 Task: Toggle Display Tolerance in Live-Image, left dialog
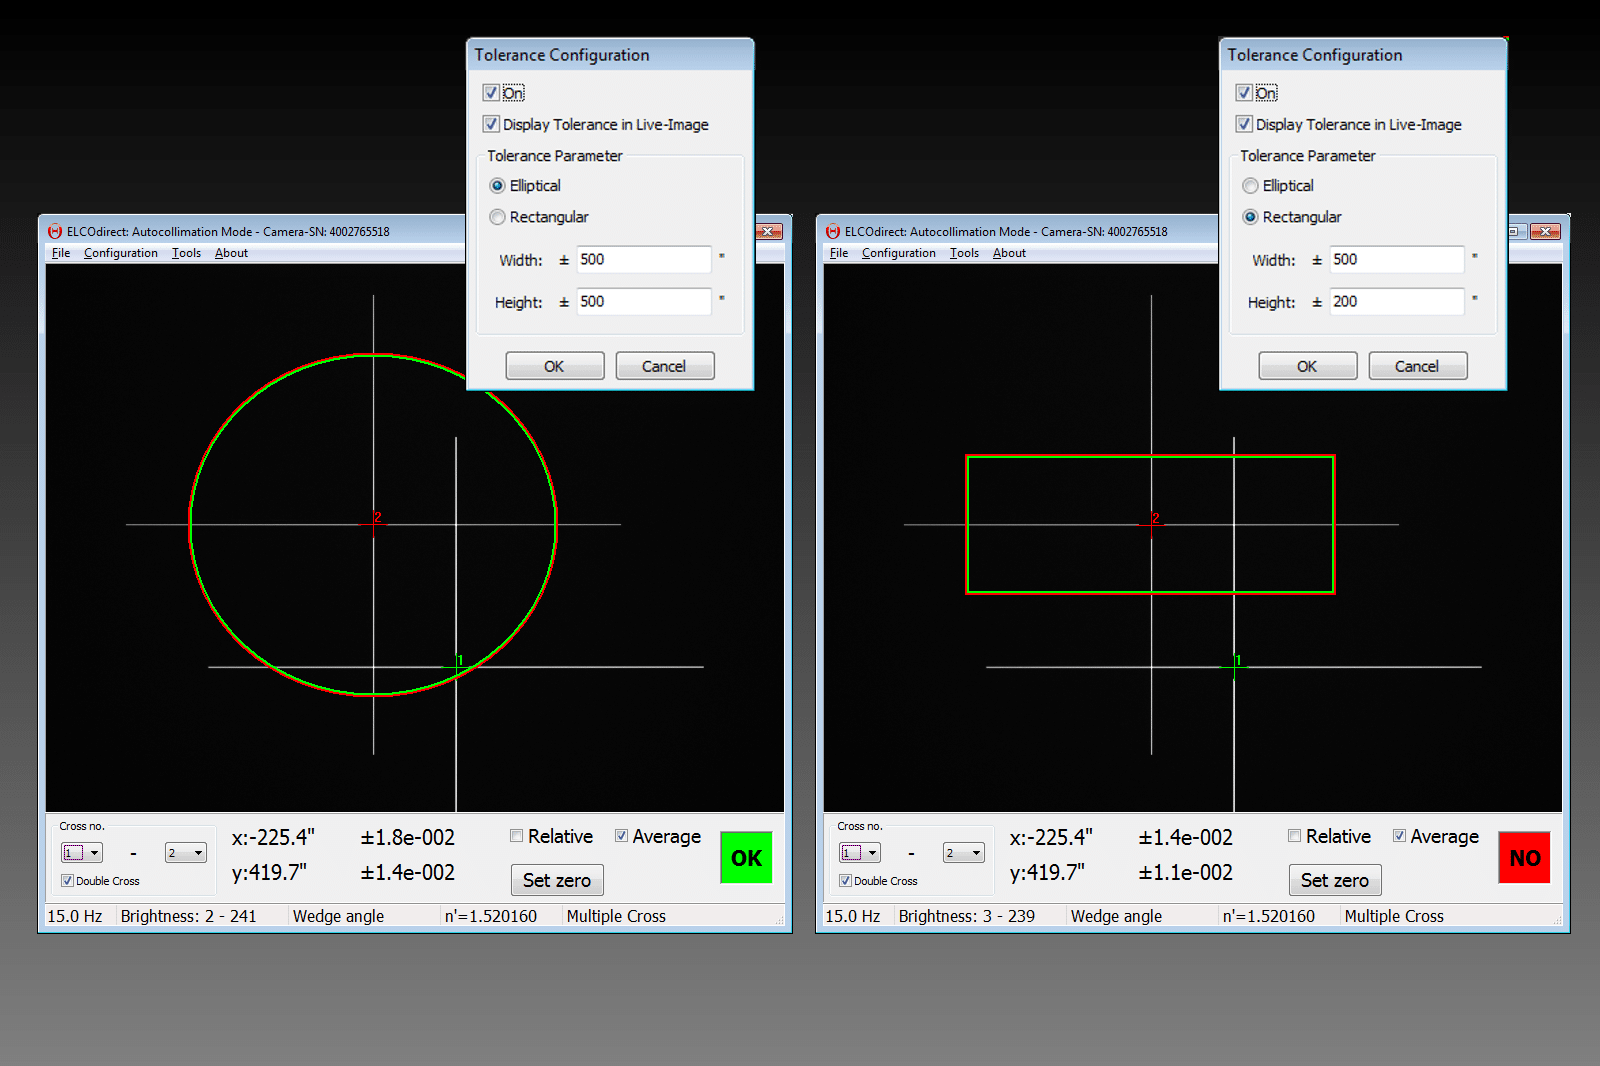coord(491,124)
